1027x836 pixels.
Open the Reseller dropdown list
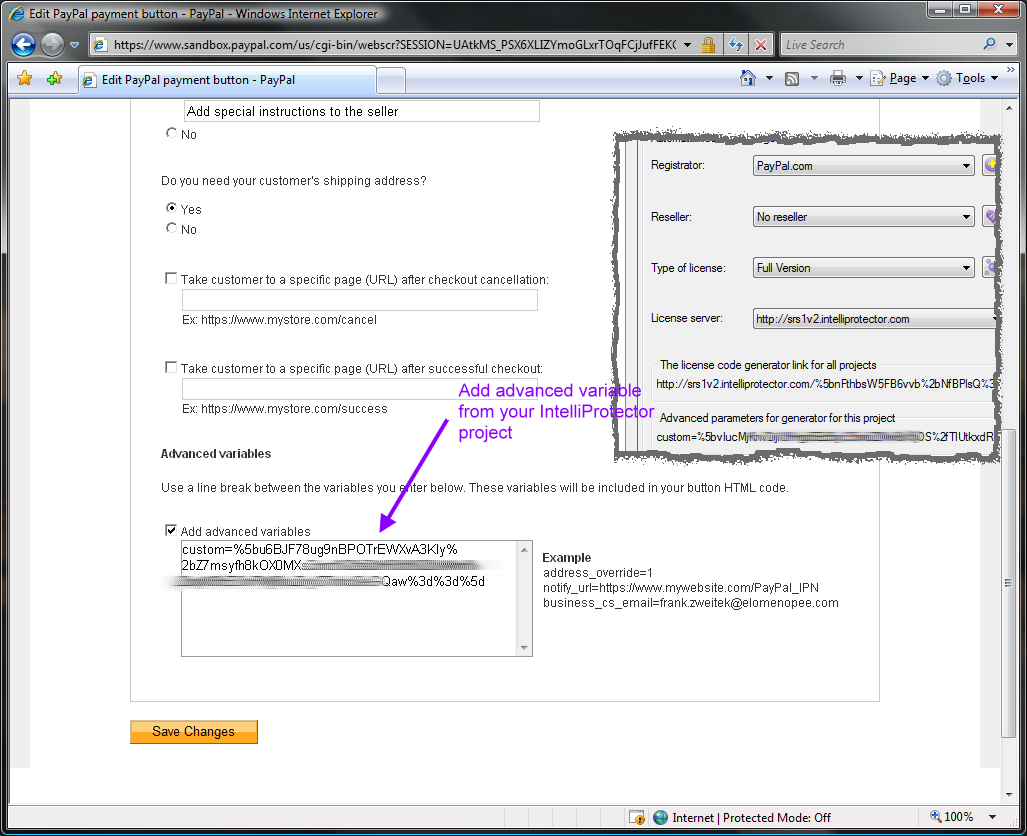(x=966, y=217)
